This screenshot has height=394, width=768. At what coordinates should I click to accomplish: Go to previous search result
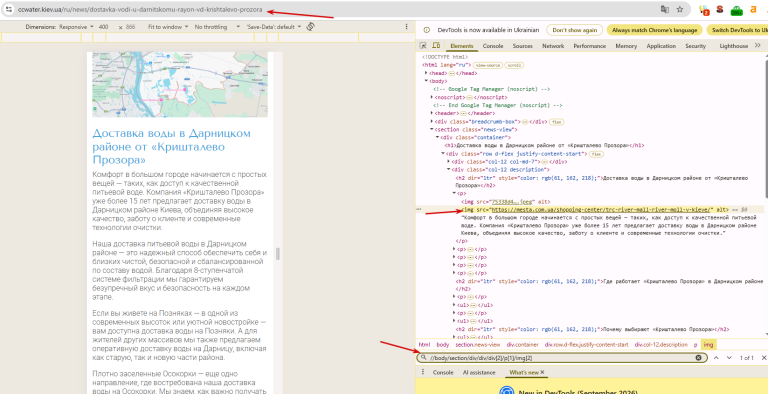click(716, 358)
